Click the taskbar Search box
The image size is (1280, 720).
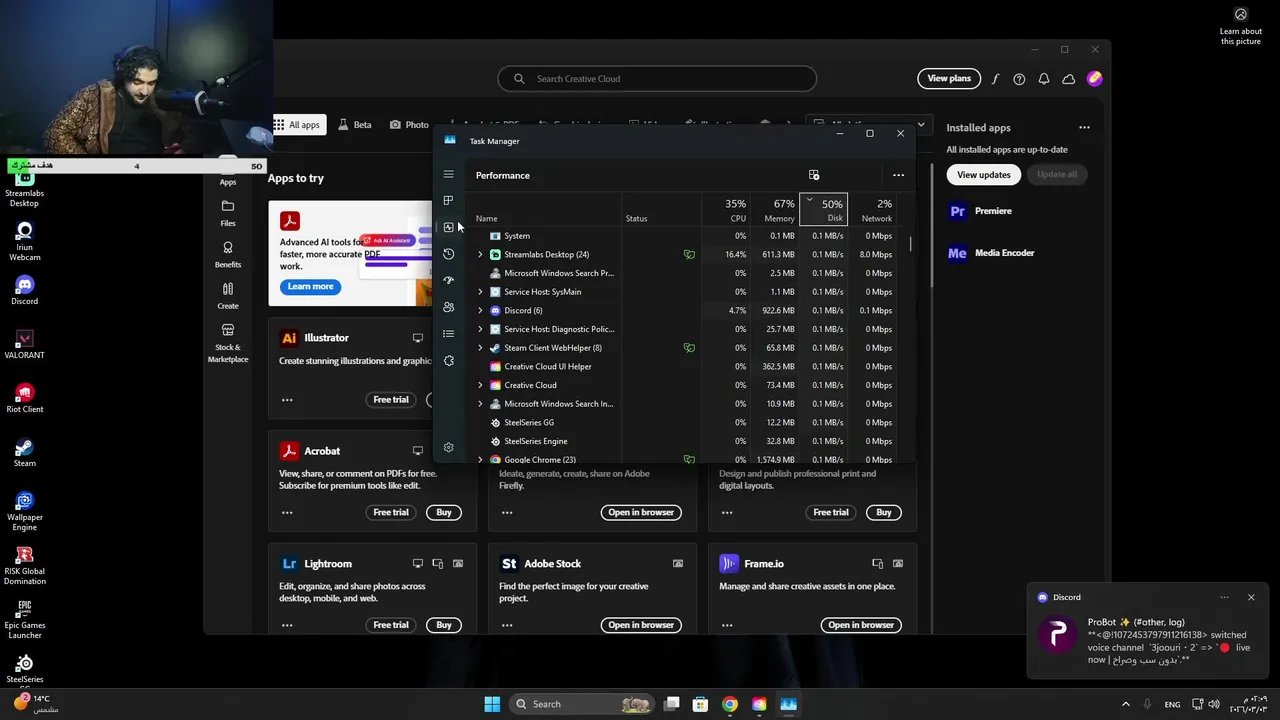(581, 704)
